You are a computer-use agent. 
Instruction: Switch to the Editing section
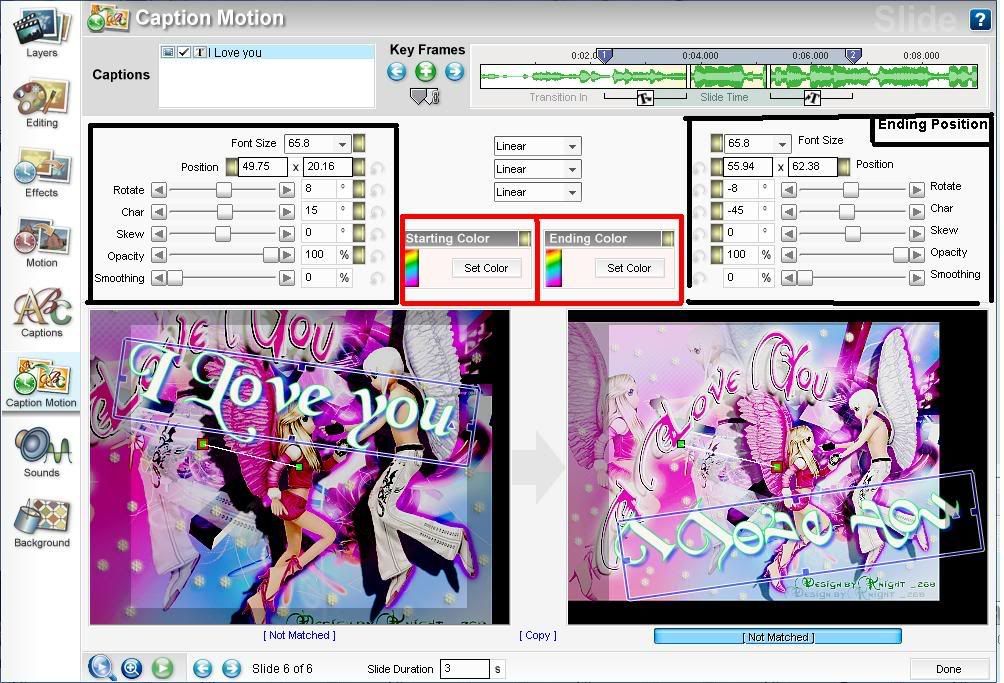click(42, 104)
